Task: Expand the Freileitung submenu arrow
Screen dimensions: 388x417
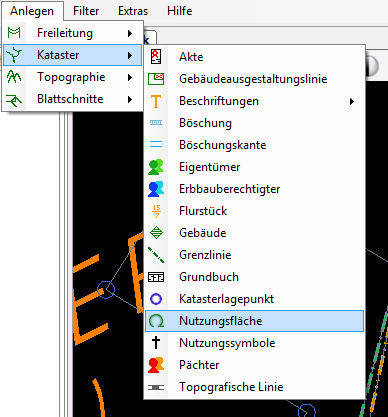Action: tap(130, 33)
